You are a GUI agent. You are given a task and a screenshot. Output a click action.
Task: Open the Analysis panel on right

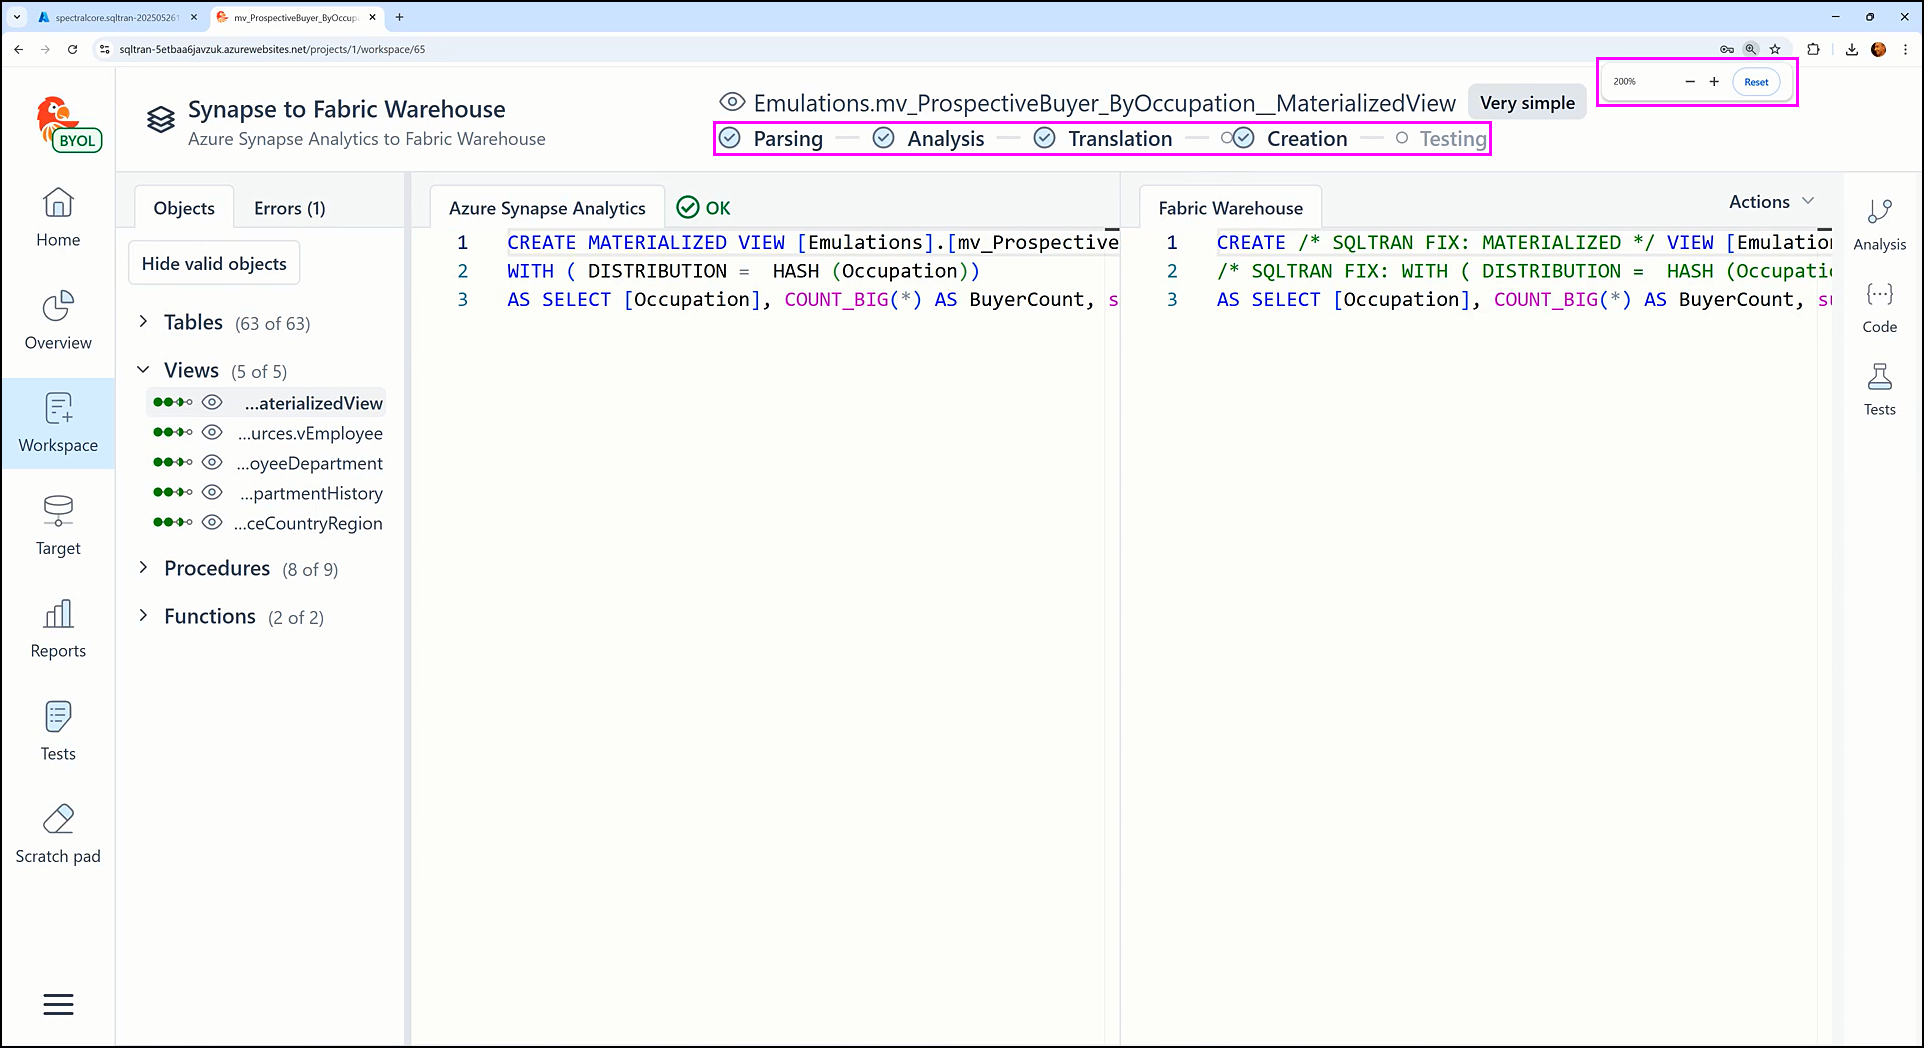pos(1879,224)
